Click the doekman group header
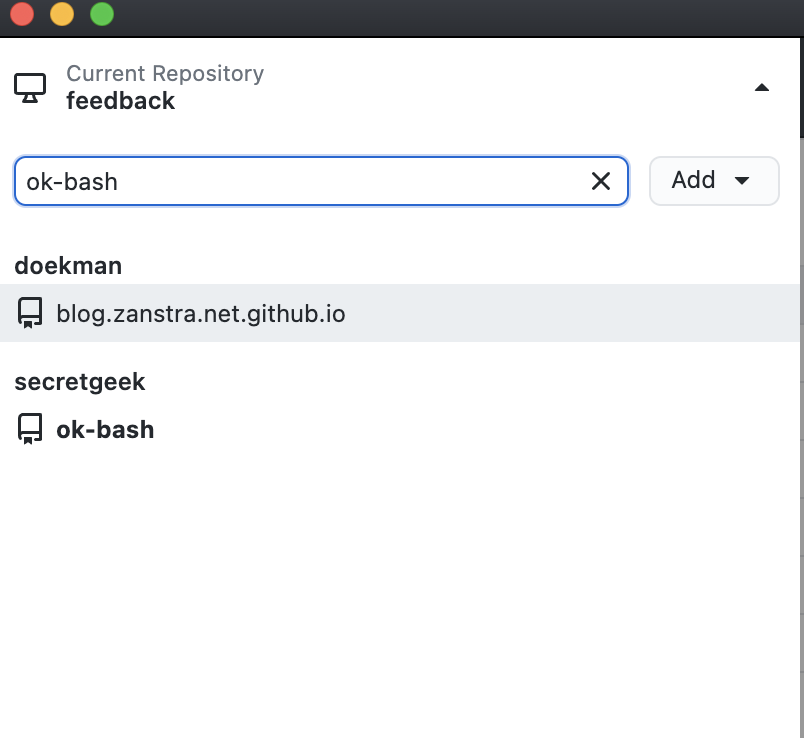The height and width of the screenshot is (738, 804). pyautogui.click(x=68, y=266)
